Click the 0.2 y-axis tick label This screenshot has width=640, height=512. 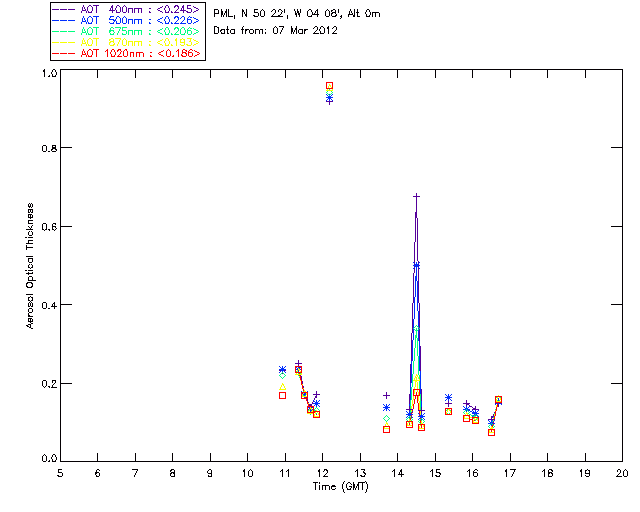pos(49,384)
